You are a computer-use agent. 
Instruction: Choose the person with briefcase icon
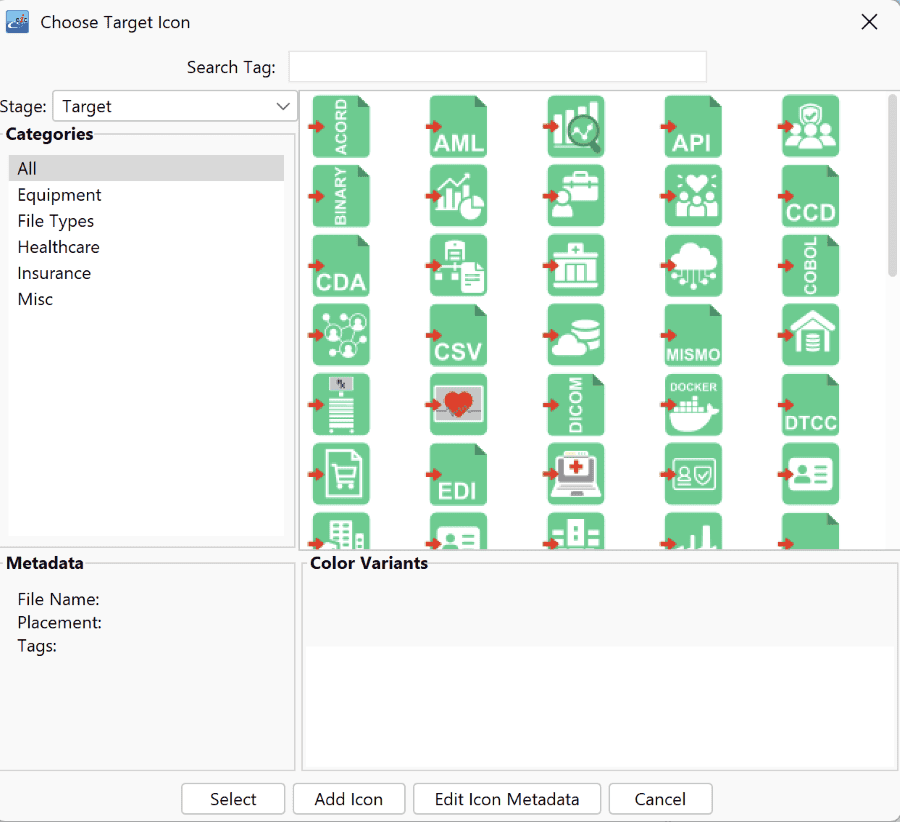point(576,196)
